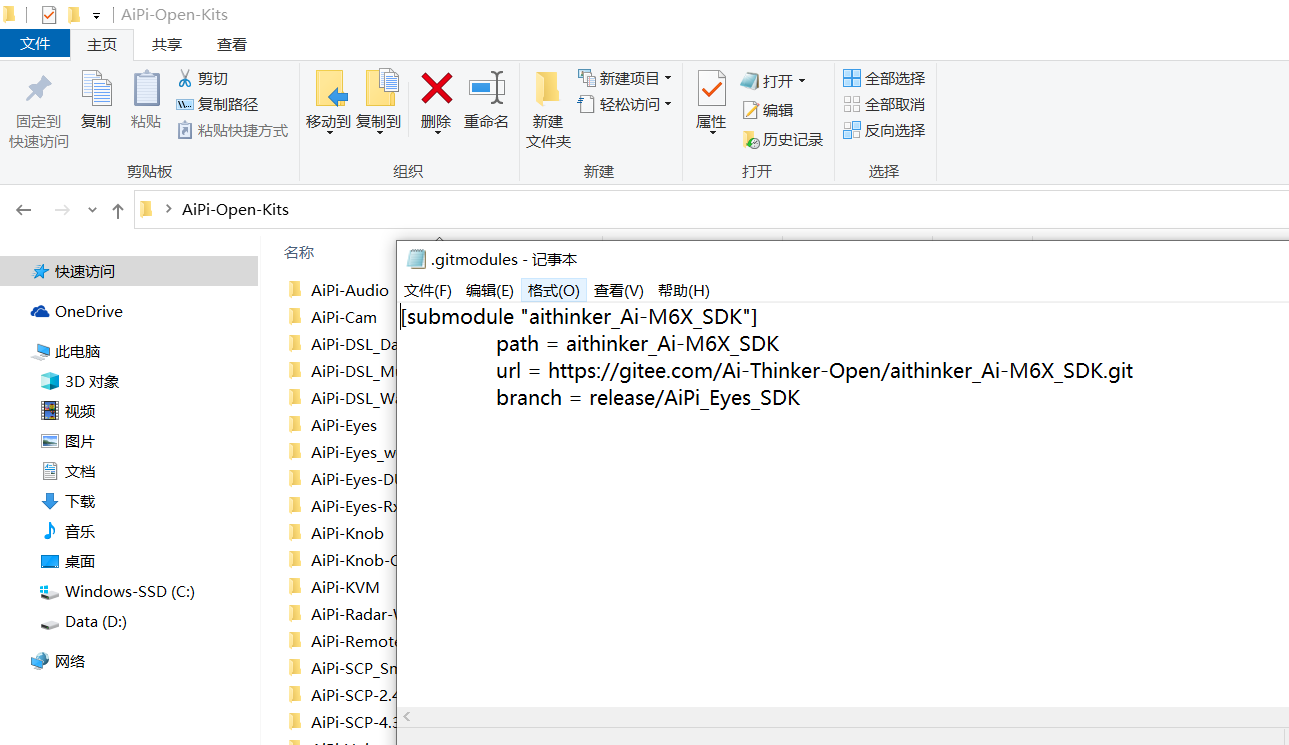Click the branch line in Notepad
Viewport: 1289px width, 745px height.
(x=648, y=398)
